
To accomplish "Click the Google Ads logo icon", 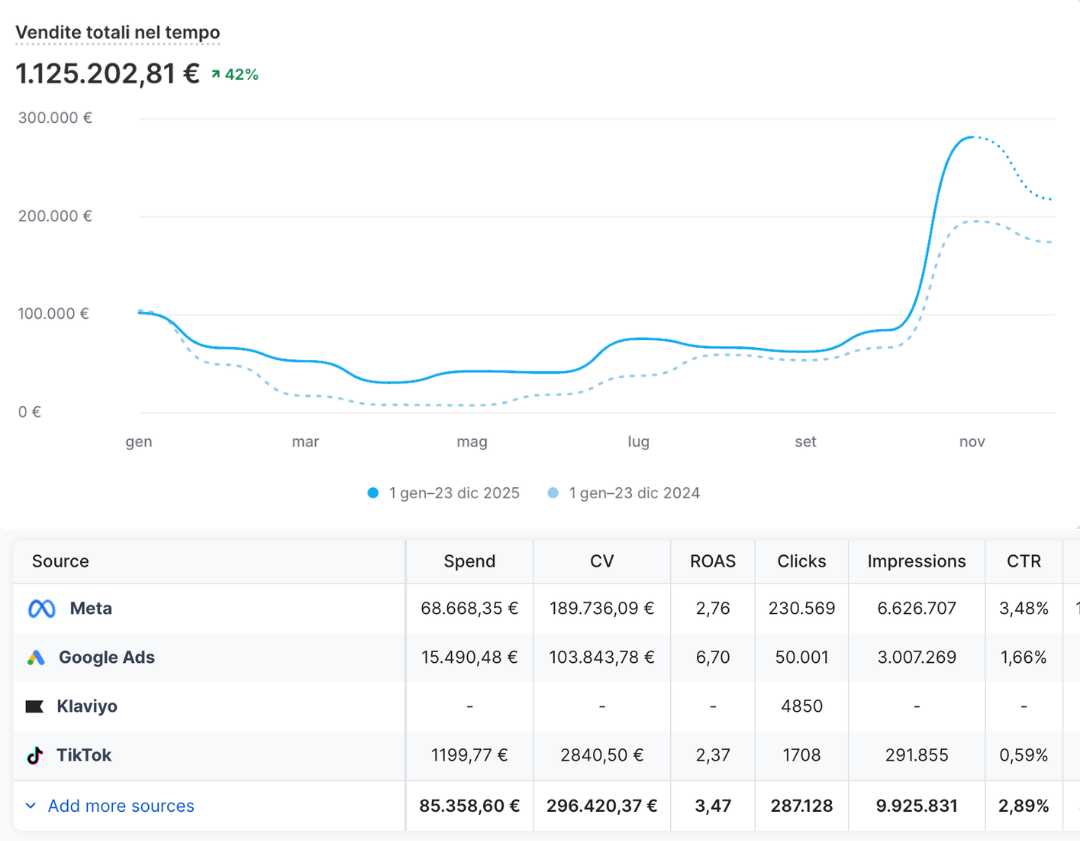I will (x=36, y=658).
